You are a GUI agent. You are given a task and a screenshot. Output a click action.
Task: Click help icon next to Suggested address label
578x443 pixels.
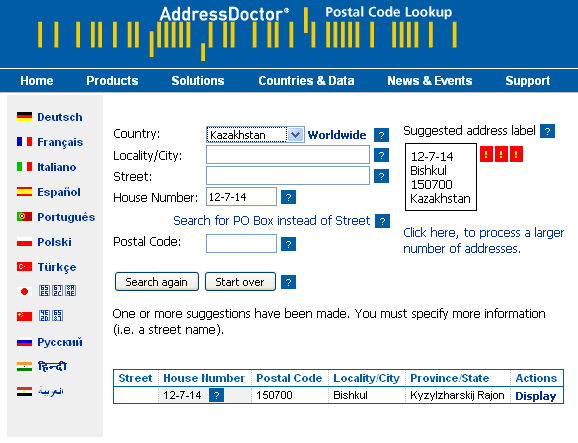[547, 131]
